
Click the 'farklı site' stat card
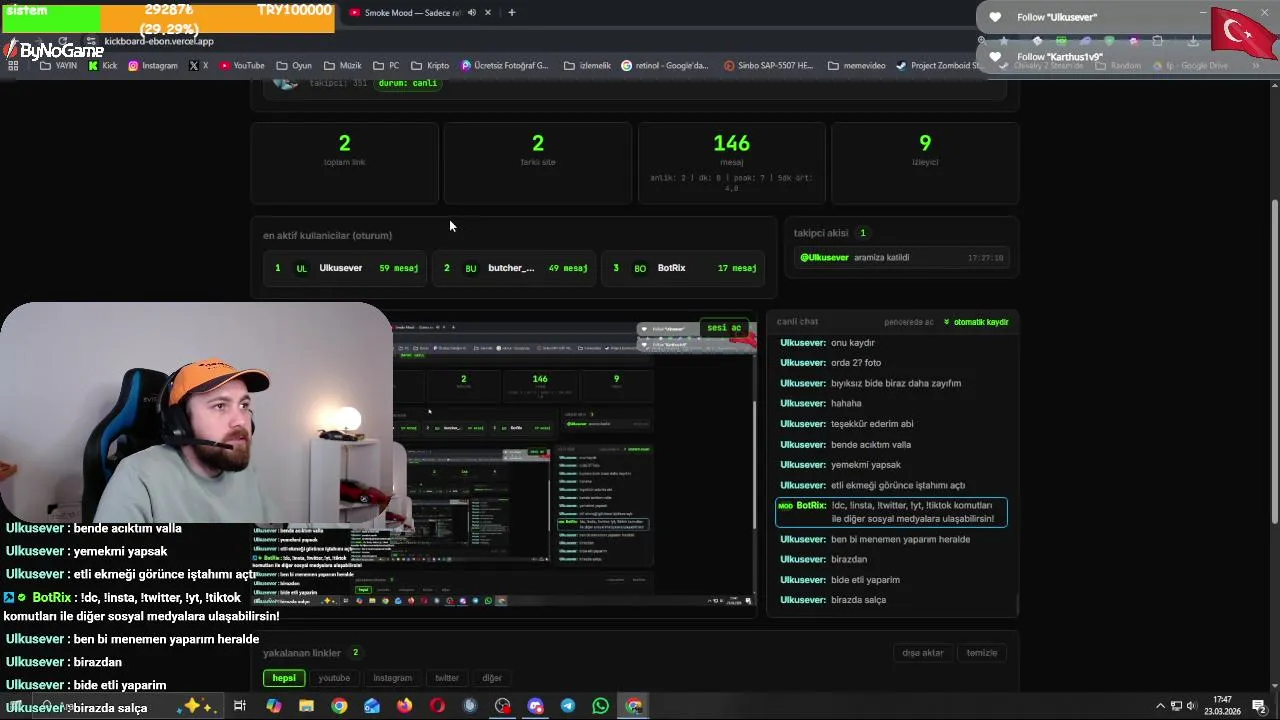pyautogui.click(x=538, y=163)
